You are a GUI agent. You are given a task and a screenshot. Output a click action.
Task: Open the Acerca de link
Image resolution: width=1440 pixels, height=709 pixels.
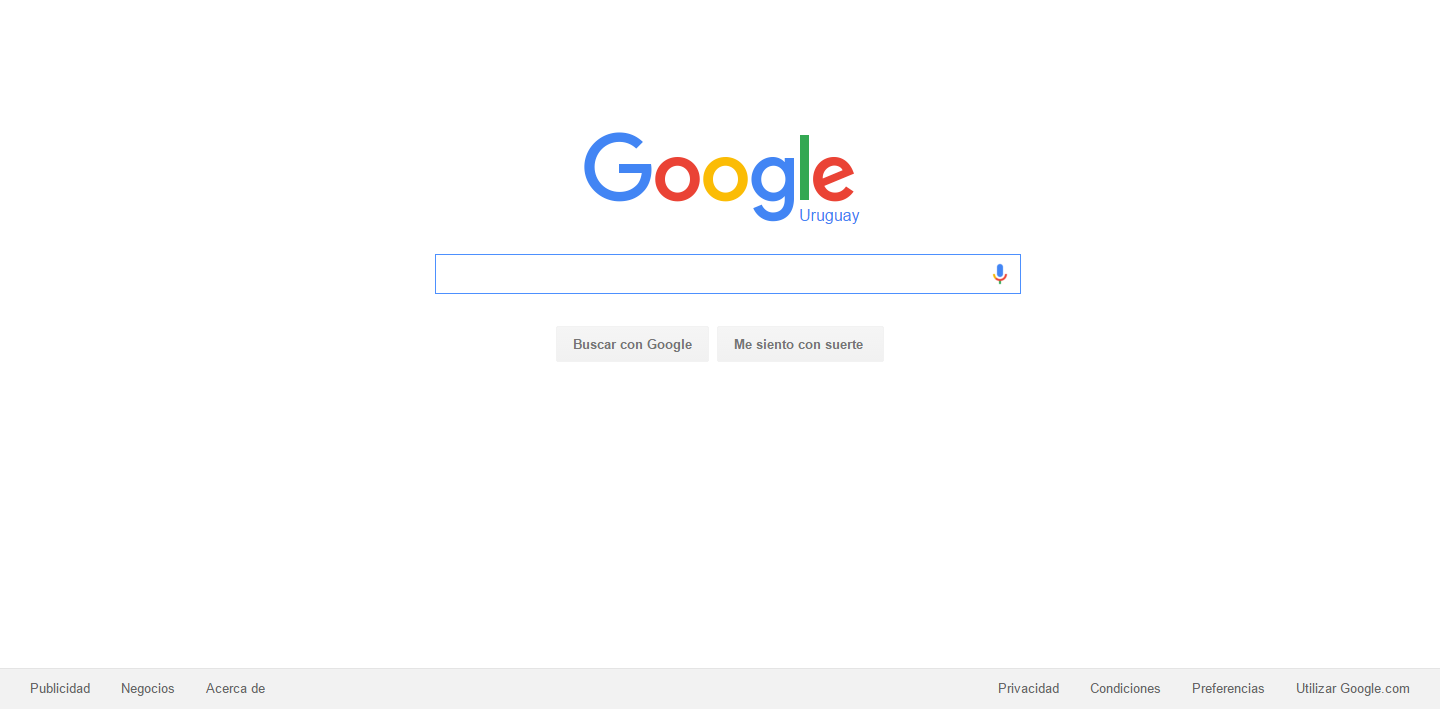pyautogui.click(x=235, y=688)
